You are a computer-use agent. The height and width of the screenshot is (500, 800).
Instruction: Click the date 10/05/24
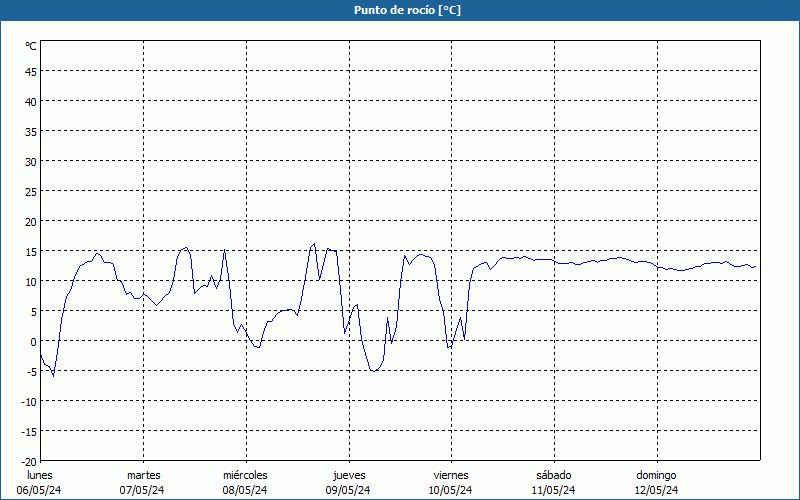point(451,490)
